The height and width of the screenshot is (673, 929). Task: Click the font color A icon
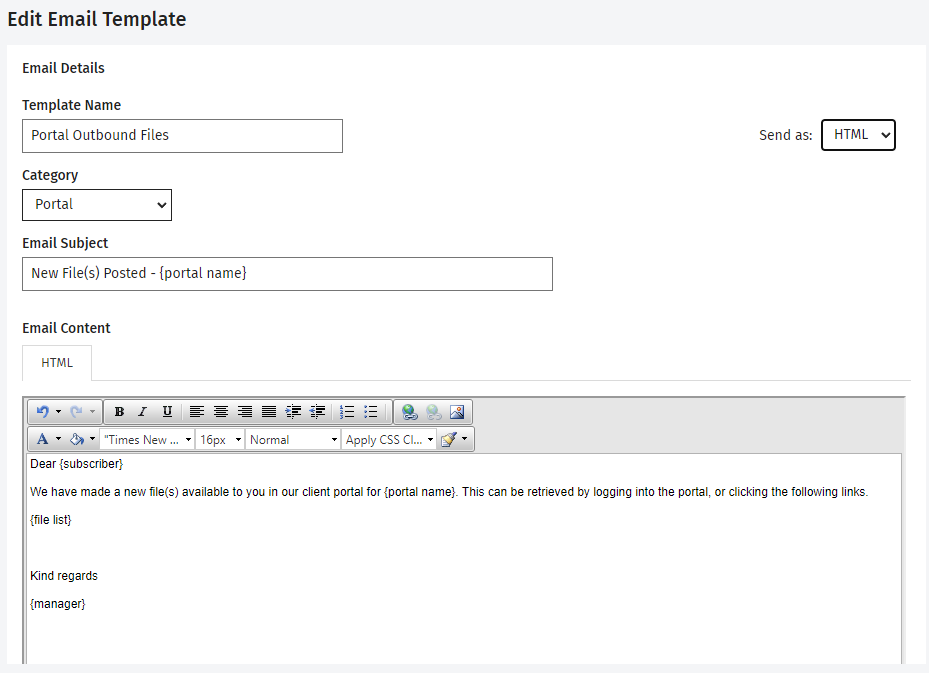pyautogui.click(x=42, y=439)
